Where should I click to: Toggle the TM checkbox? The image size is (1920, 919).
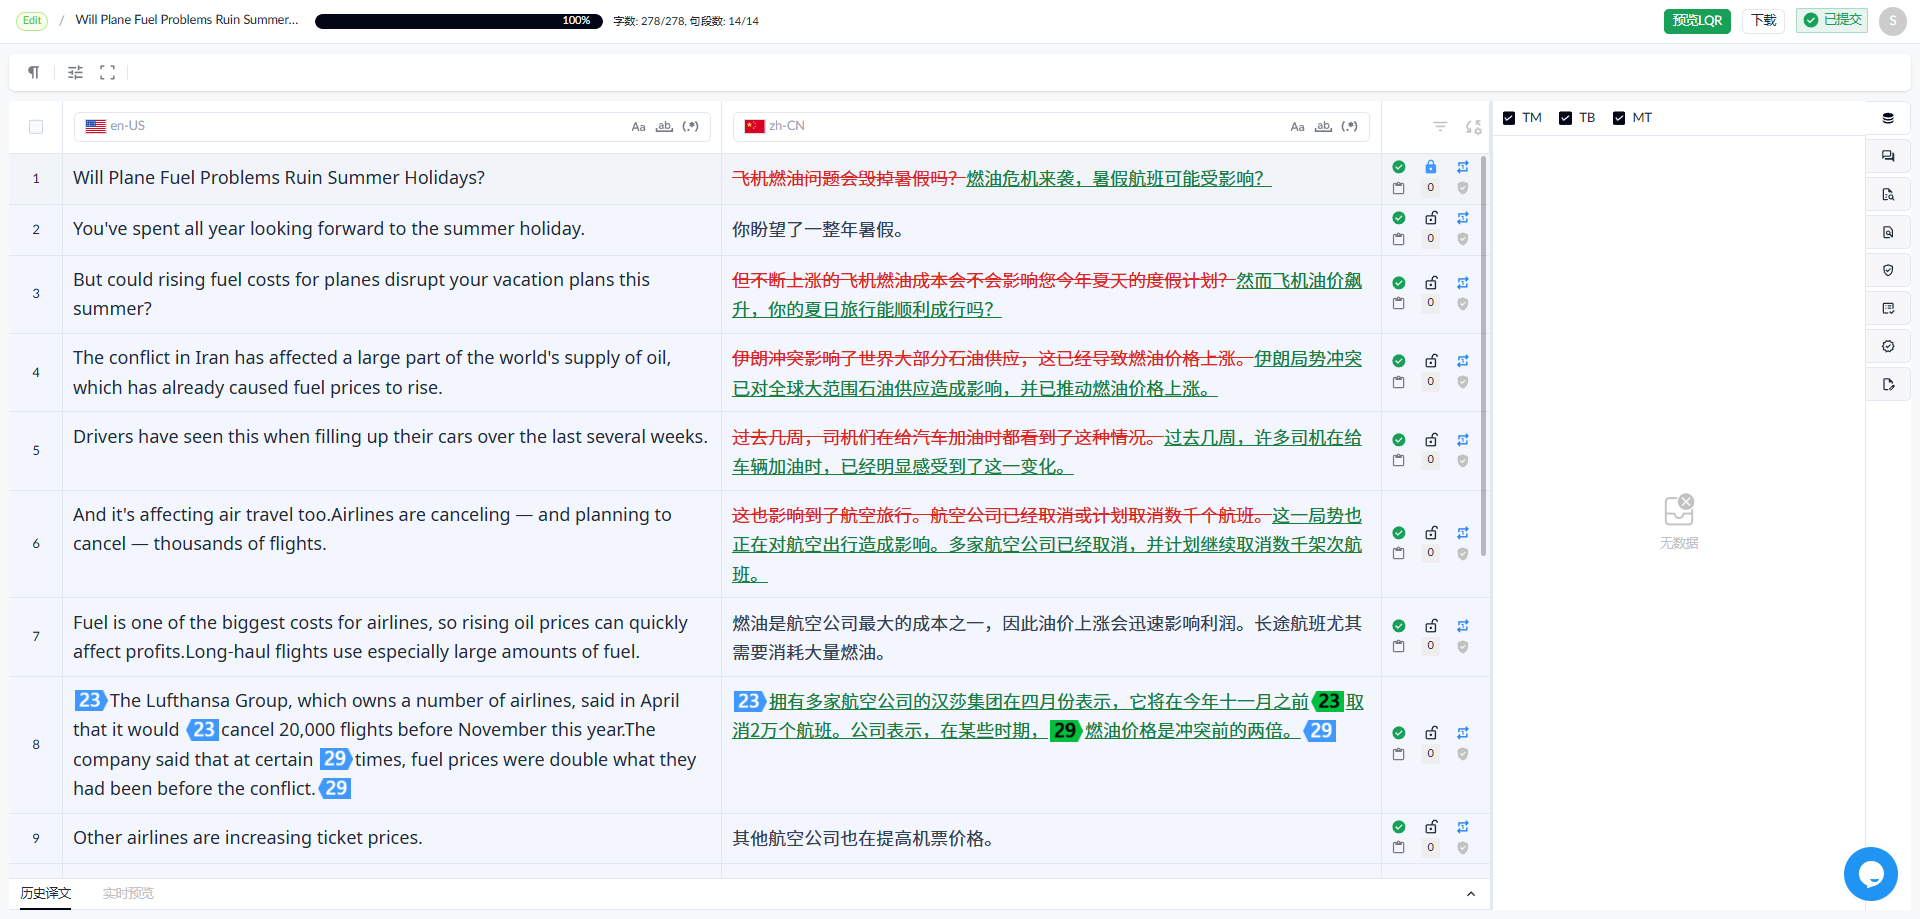click(x=1509, y=118)
